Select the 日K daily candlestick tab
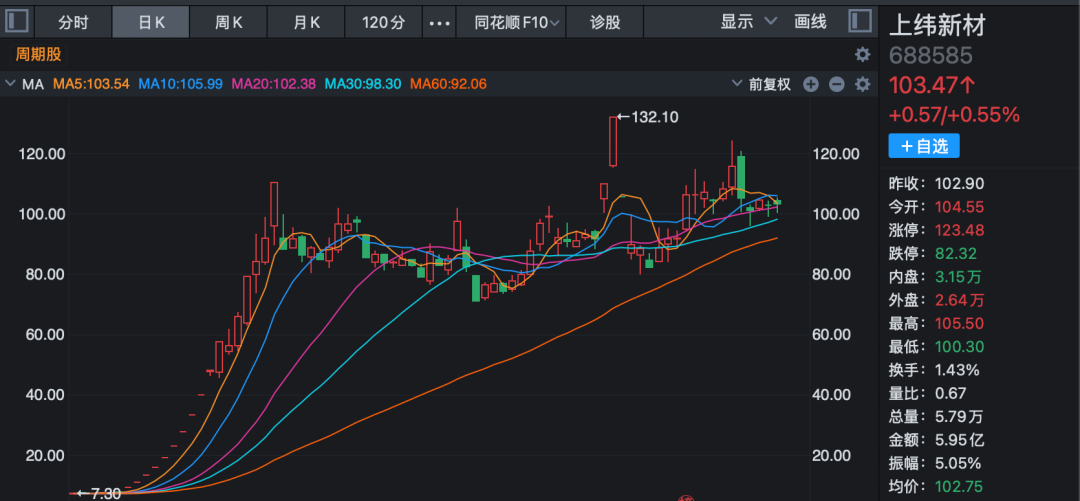 pos(150,22)
